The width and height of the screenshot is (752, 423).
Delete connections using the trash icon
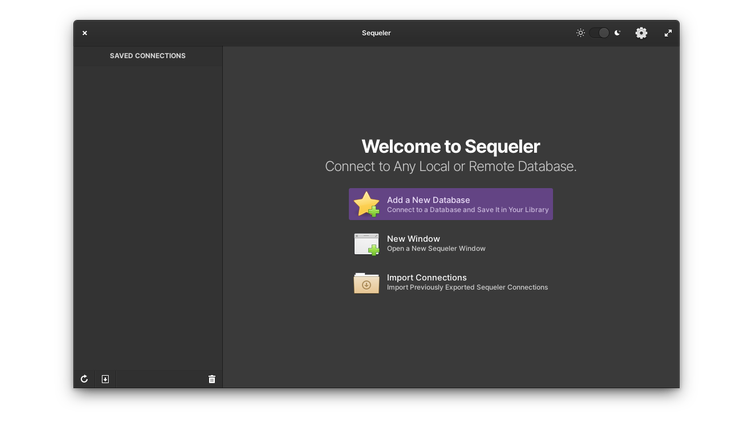pos(212,379)
